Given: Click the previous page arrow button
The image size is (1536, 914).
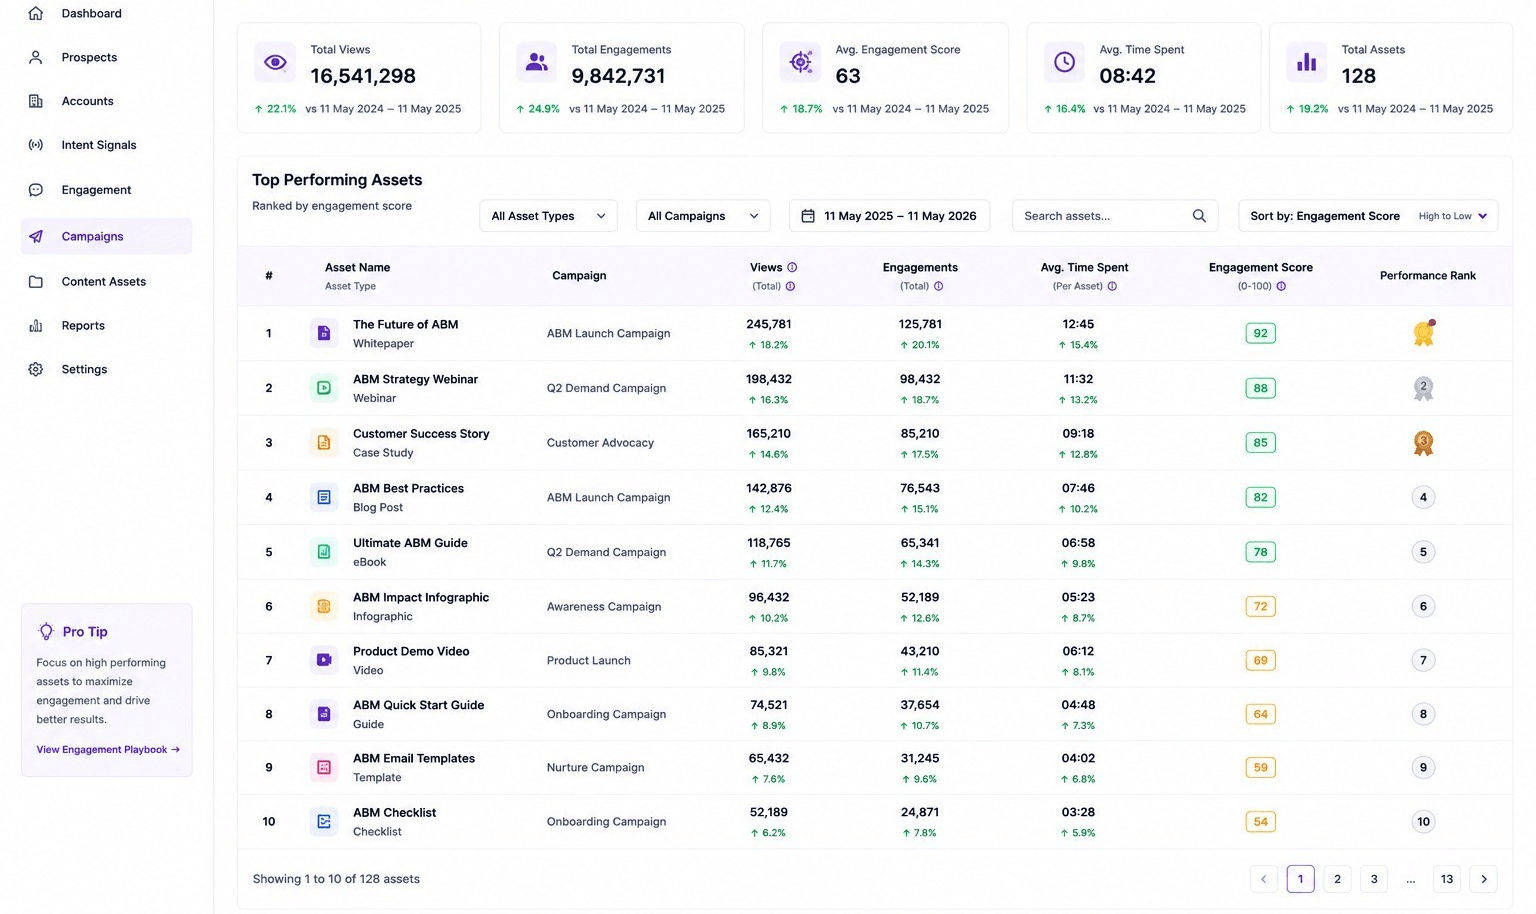Looking at the screenshot, I should point(1264,879).
